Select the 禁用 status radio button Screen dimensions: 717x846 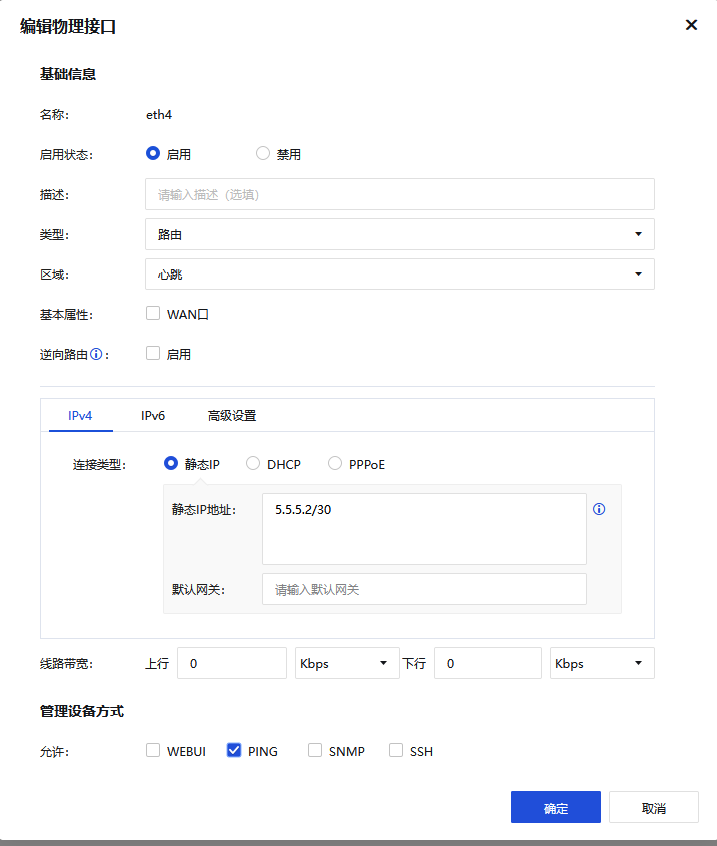tap(263, 153)
